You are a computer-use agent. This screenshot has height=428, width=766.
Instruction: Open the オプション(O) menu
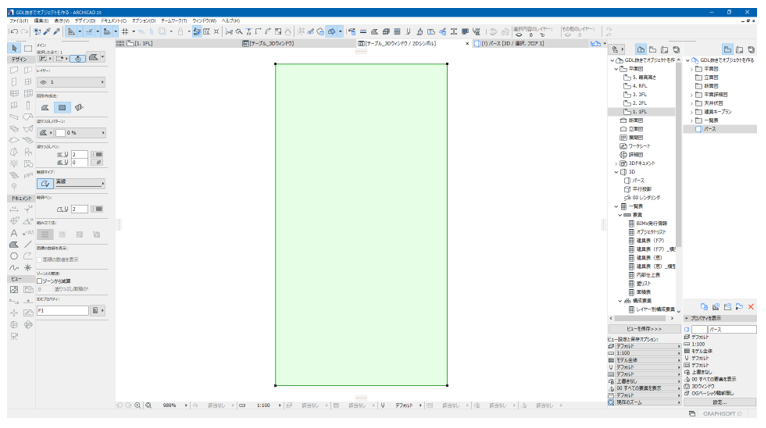point(144,21)
